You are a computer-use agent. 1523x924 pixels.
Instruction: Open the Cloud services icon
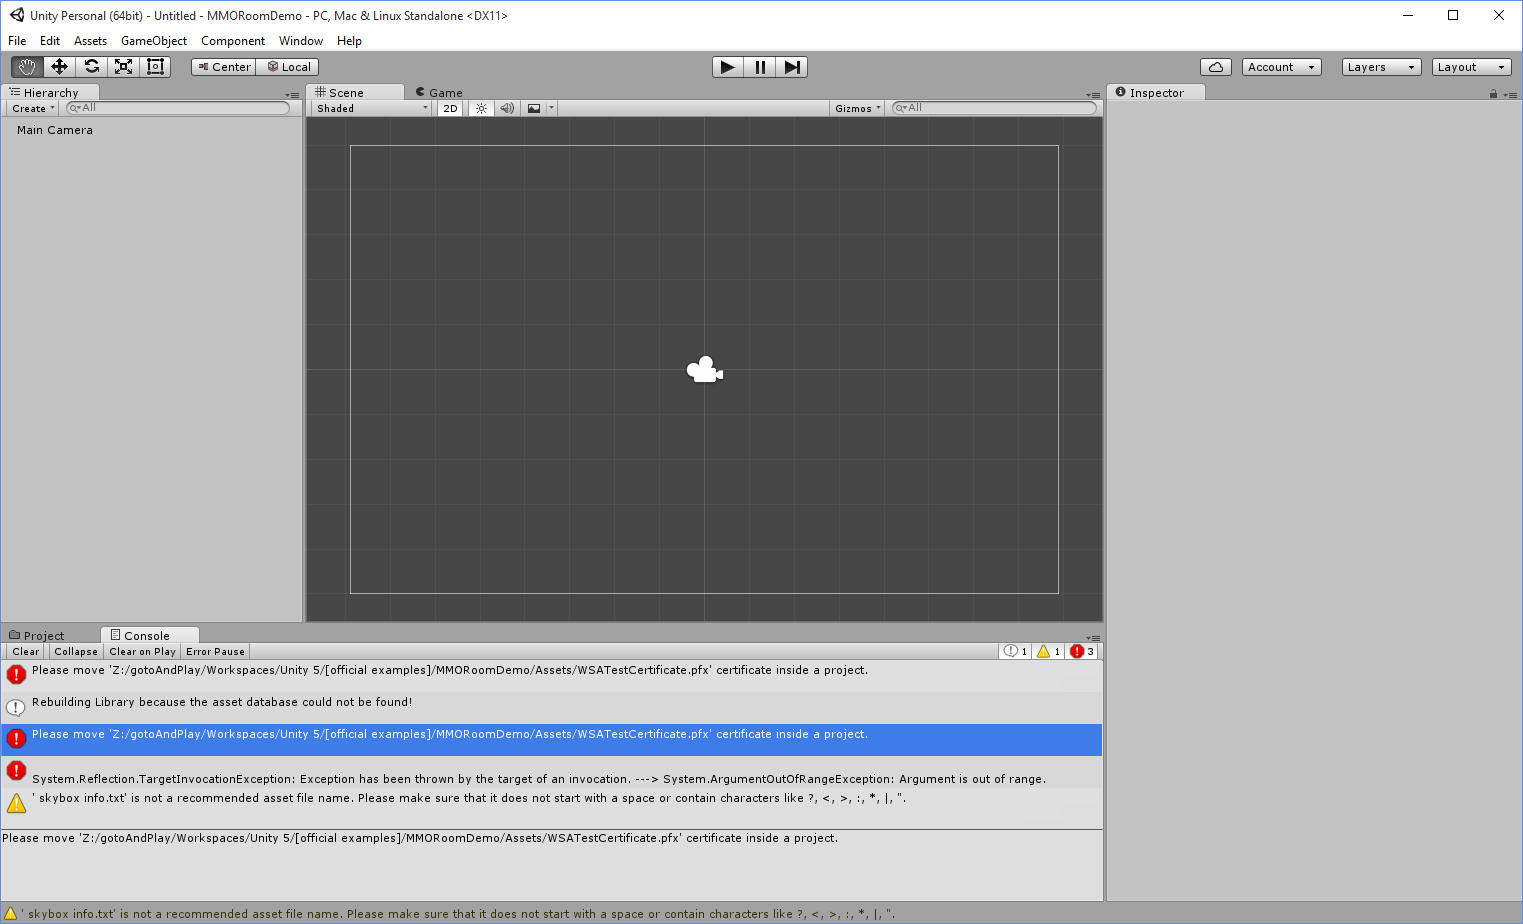click(1215, 67)
